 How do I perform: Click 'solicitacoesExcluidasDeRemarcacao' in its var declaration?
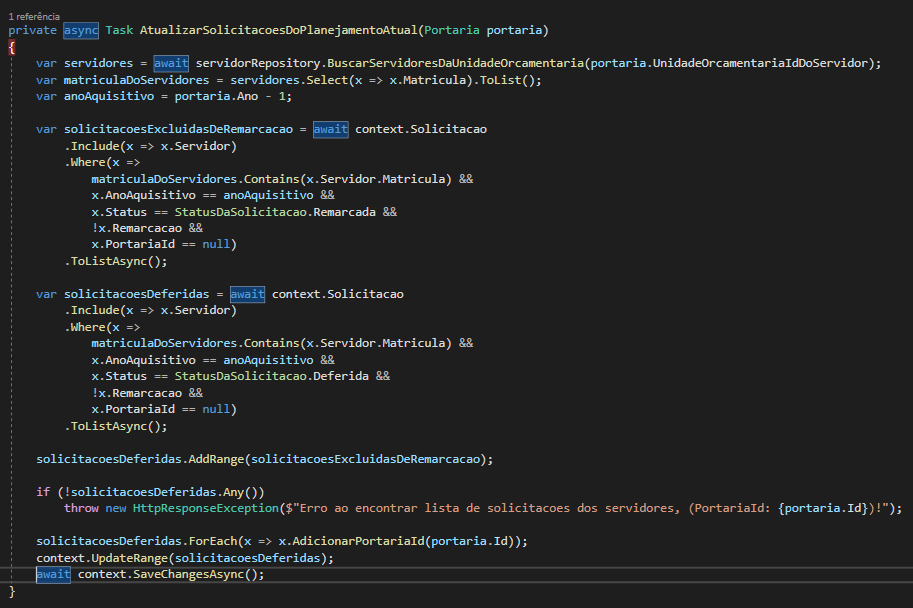(x=178, y=129)
